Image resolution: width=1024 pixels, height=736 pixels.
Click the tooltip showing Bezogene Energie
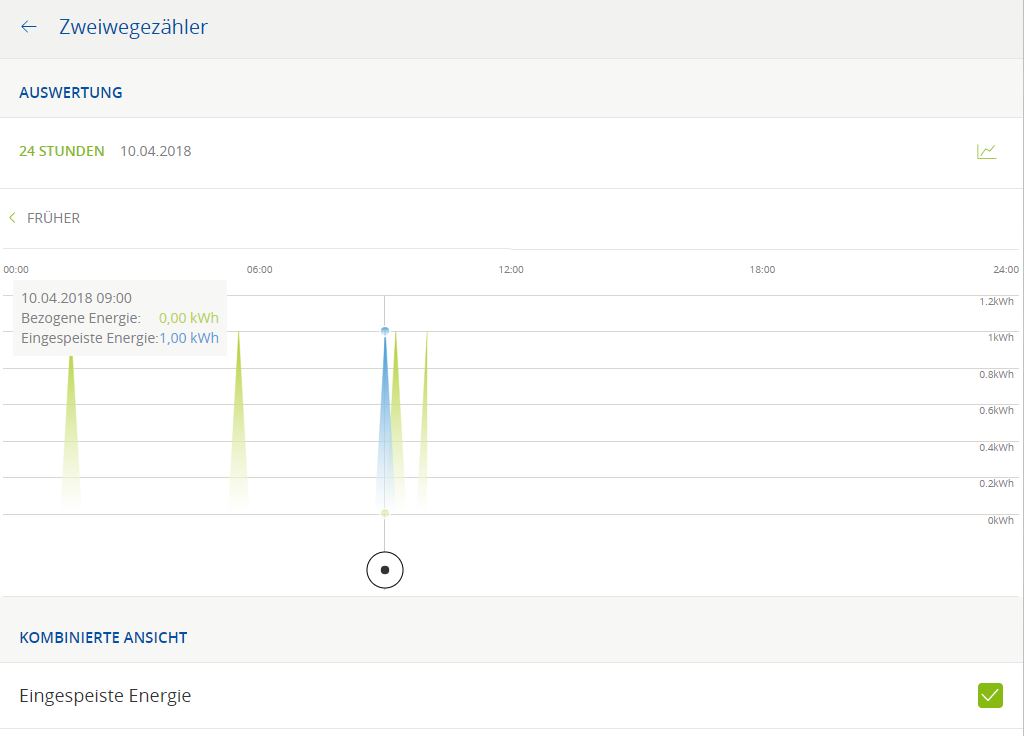[x=120, y=318]
